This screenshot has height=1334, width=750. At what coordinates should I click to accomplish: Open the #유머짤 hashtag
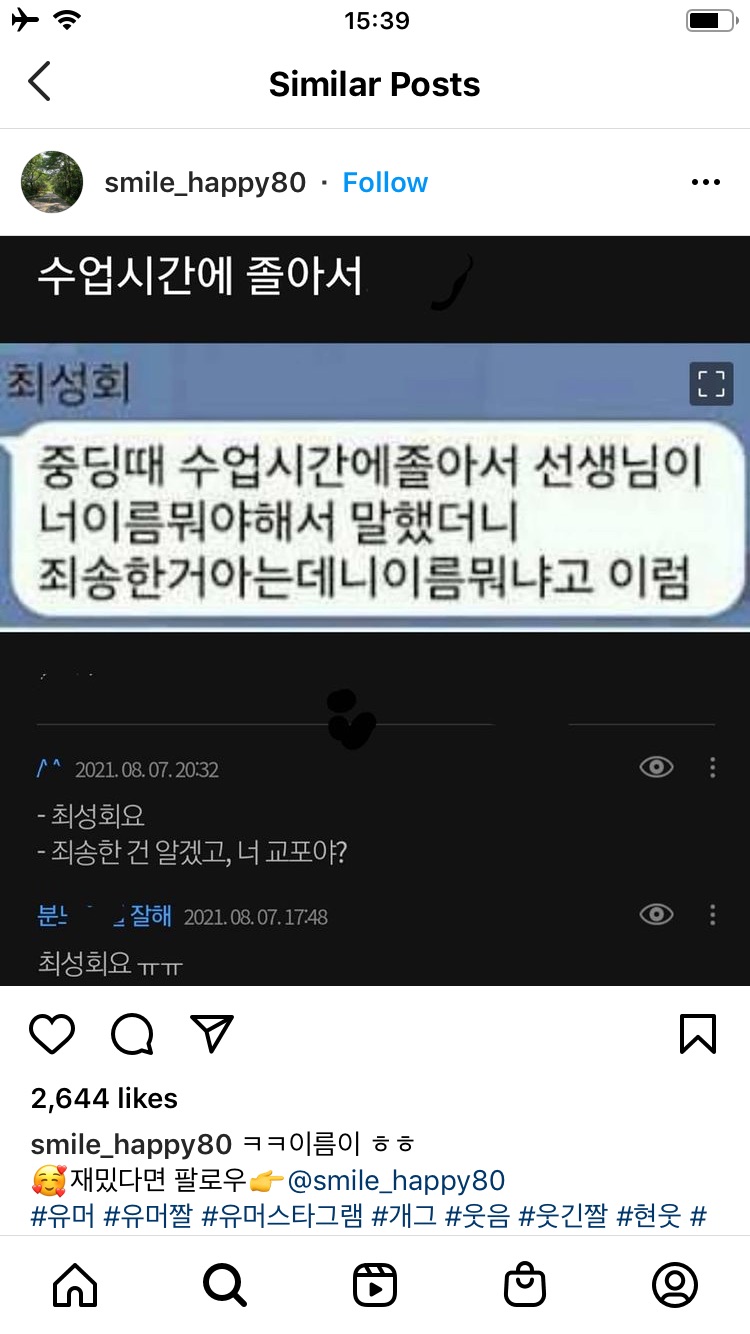[x=146, y=1217]
